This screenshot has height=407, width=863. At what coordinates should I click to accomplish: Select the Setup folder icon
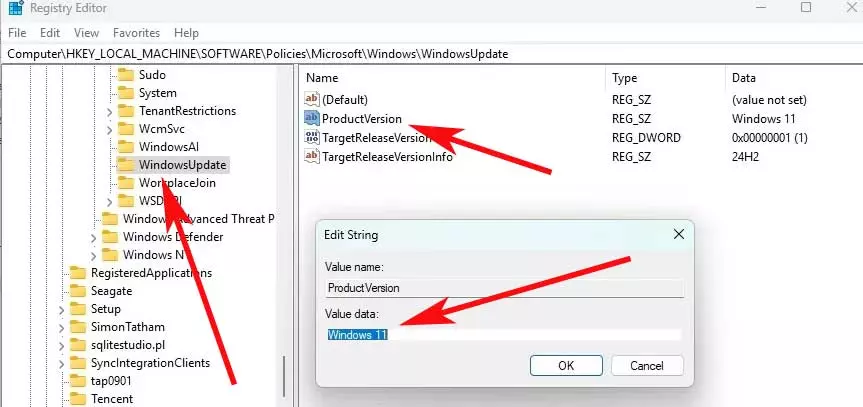(78, 308)
